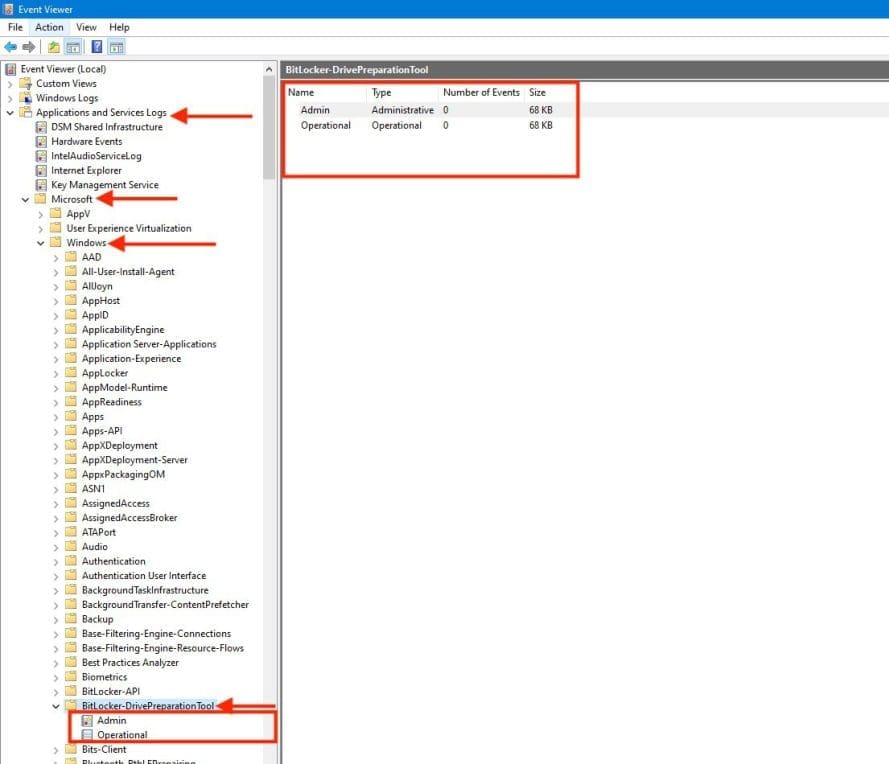Collapse the Microsoft folder node
Image resolution: width=889 pixels, height=764 pixels.
coord(26,199)
